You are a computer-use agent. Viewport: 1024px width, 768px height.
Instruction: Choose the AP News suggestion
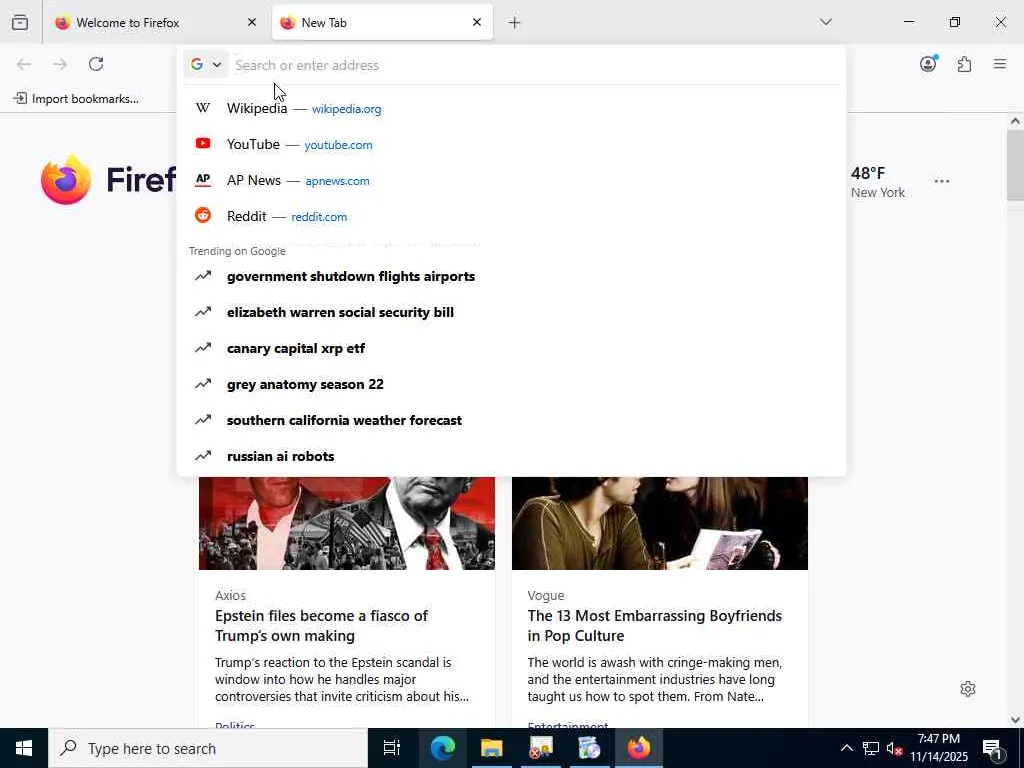(x=511, y=180)
